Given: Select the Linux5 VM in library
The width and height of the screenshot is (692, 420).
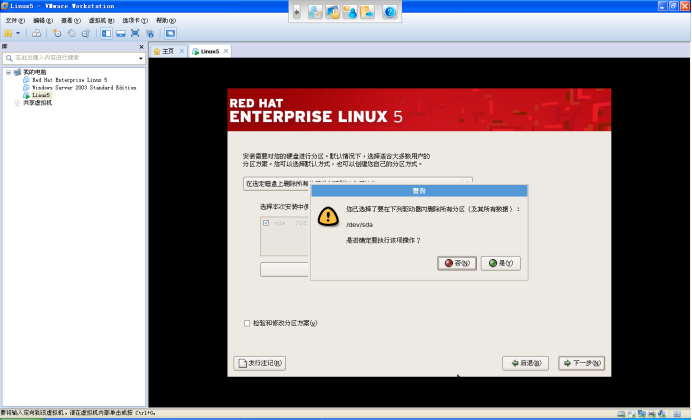Looking at the screenshot, I should (x=41, y=95).
